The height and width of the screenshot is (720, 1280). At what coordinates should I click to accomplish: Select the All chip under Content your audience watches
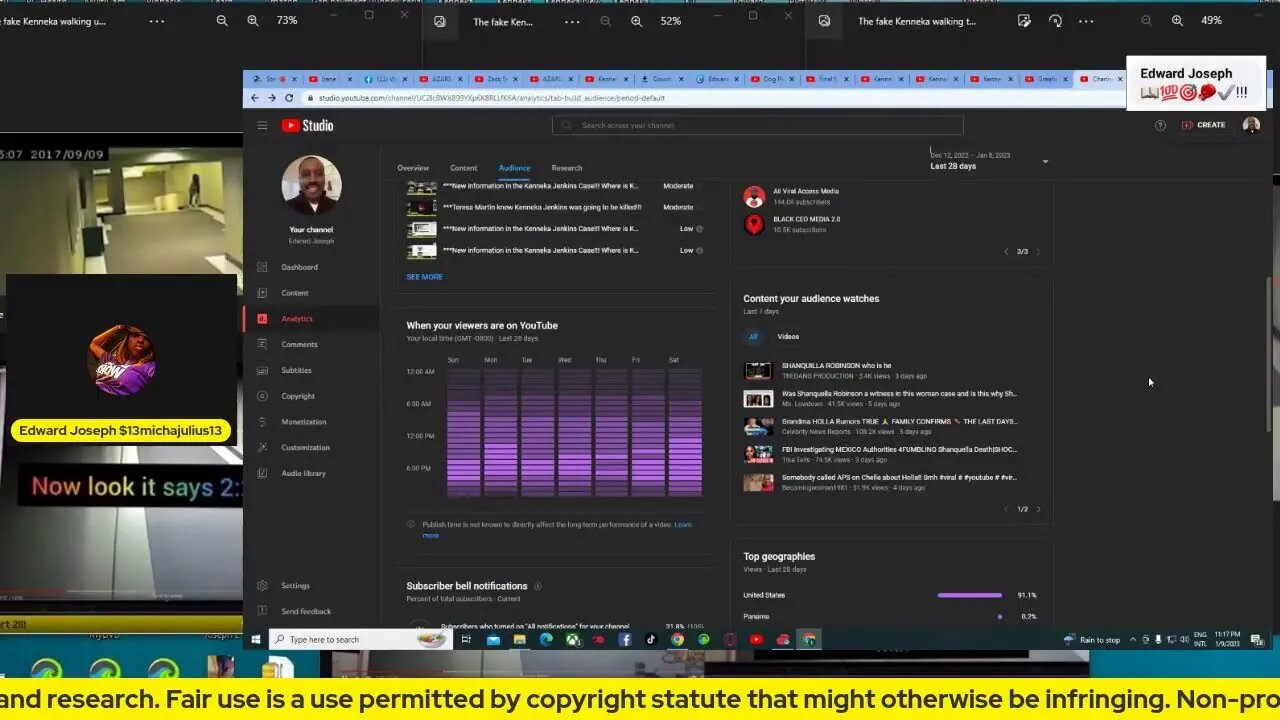[753, 337]
